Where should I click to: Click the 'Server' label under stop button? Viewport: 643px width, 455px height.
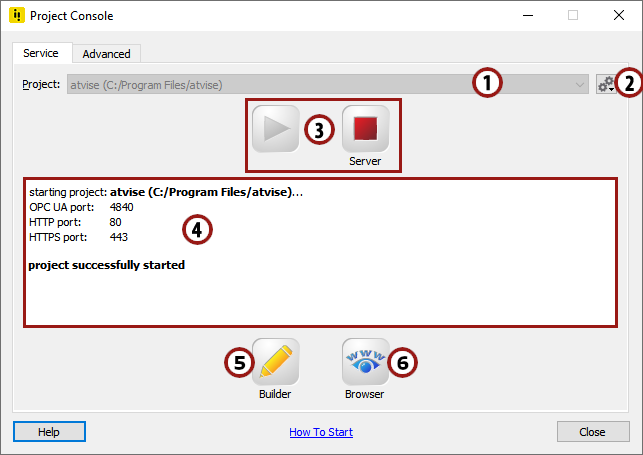click(x=365, y=161)
